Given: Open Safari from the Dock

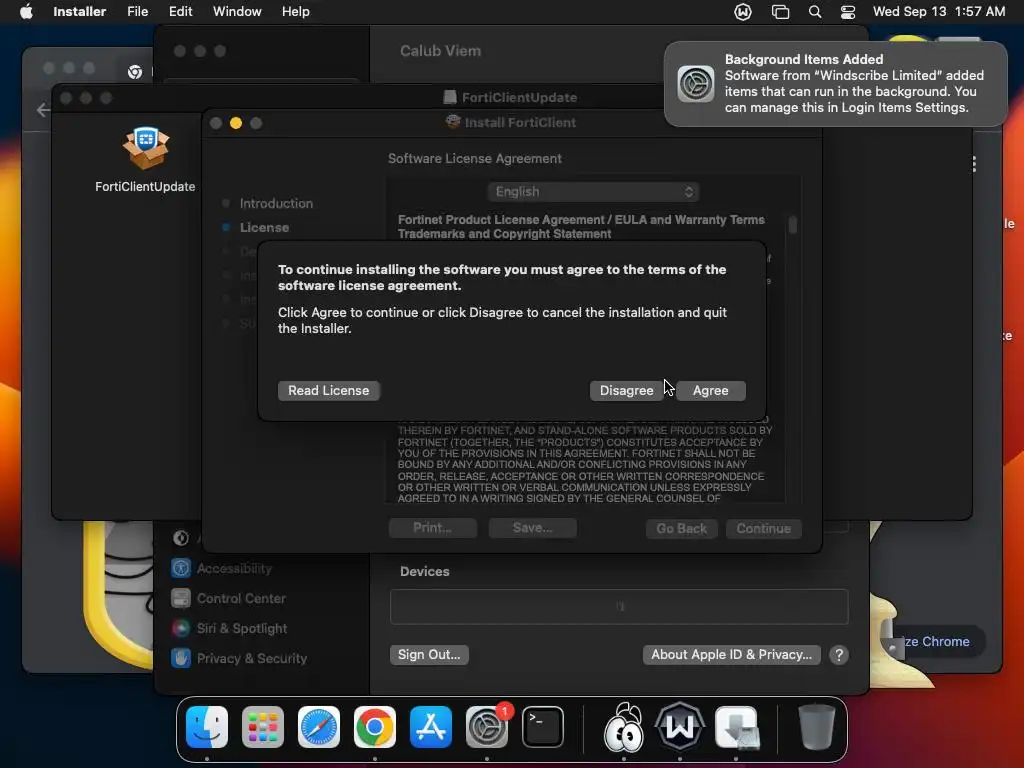Looking at the screenshot, I should click(x=319, y=727).
